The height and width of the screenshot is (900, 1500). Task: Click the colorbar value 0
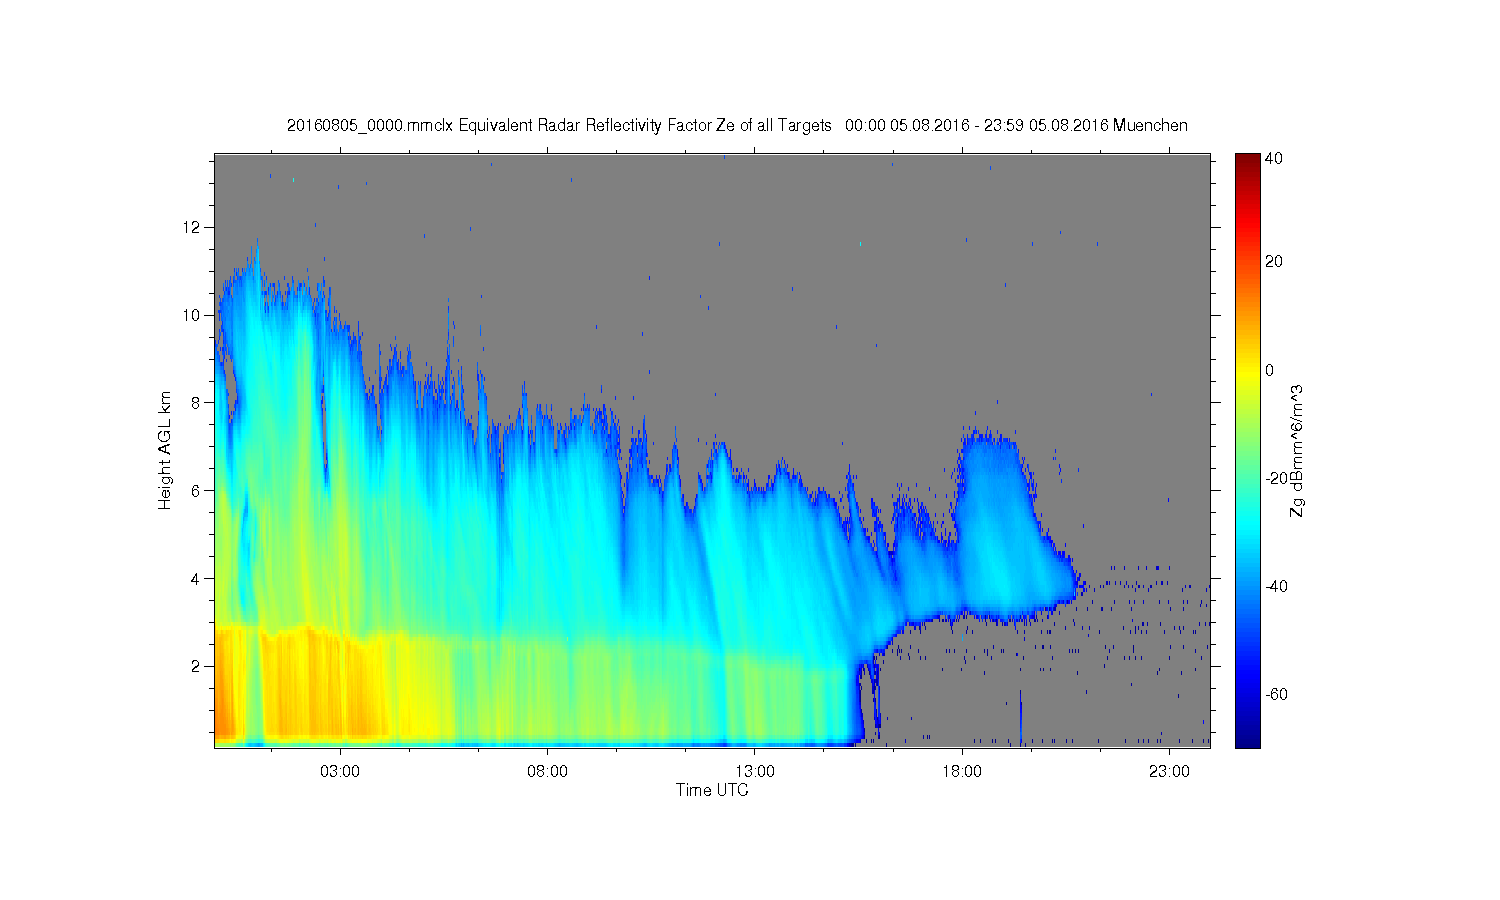pos(1270,370)
